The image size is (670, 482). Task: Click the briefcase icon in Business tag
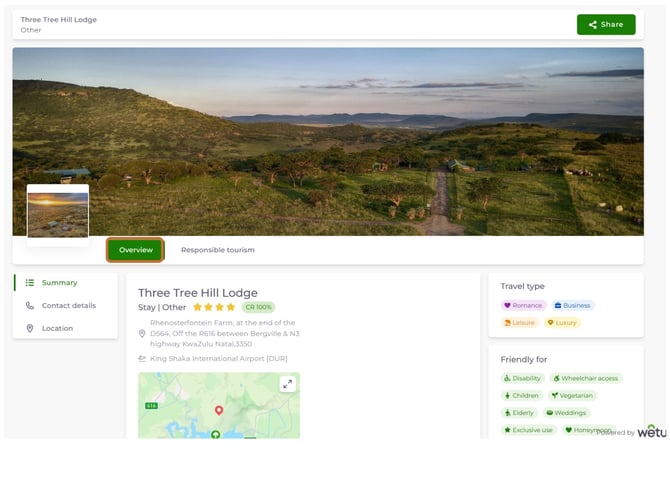(558, 306)
